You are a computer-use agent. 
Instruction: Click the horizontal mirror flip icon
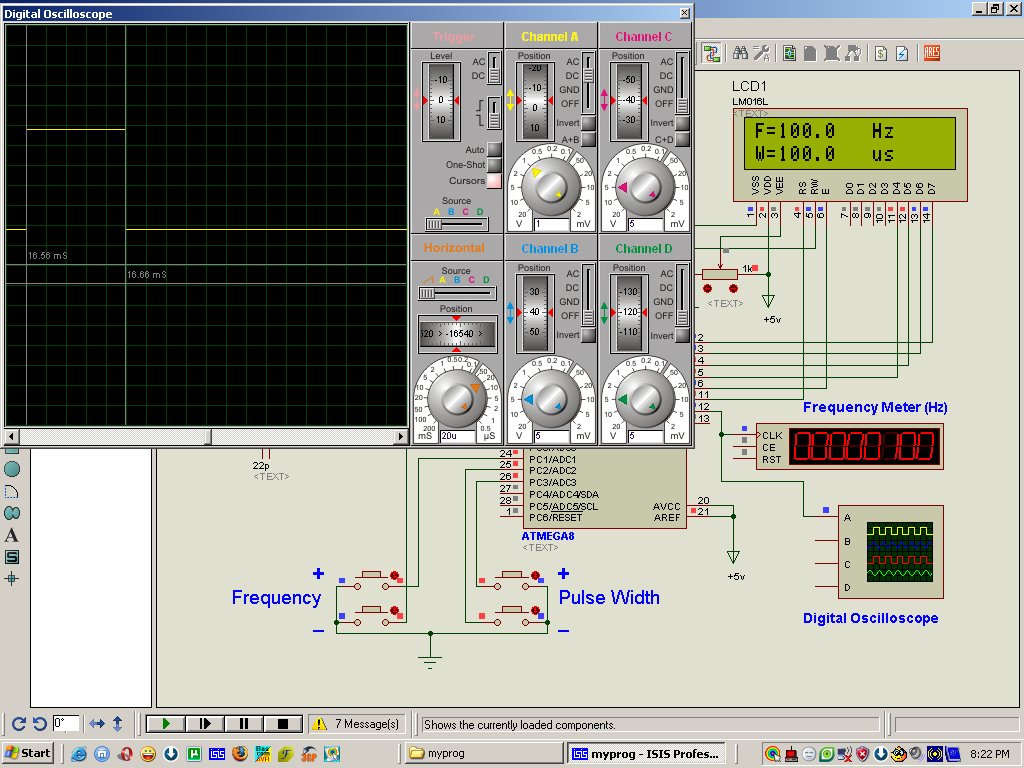[x=97, y=723]
